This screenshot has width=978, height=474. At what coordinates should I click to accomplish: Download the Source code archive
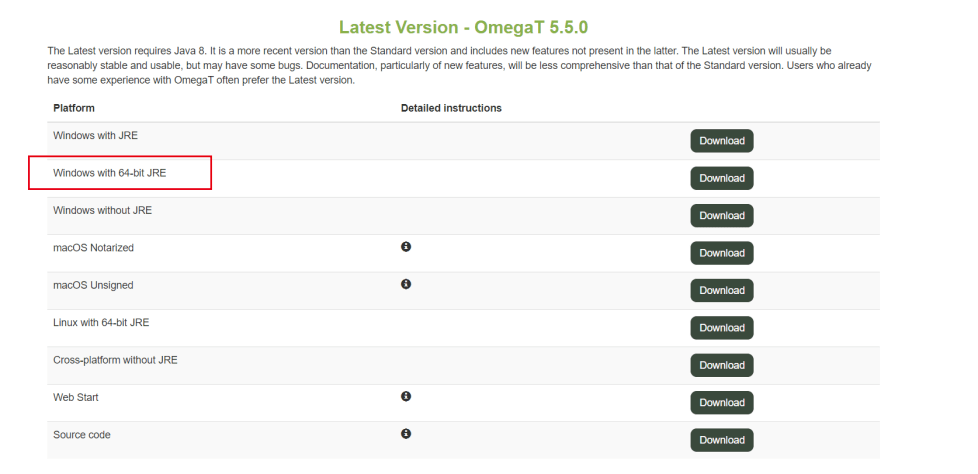(x=722, y=440)
